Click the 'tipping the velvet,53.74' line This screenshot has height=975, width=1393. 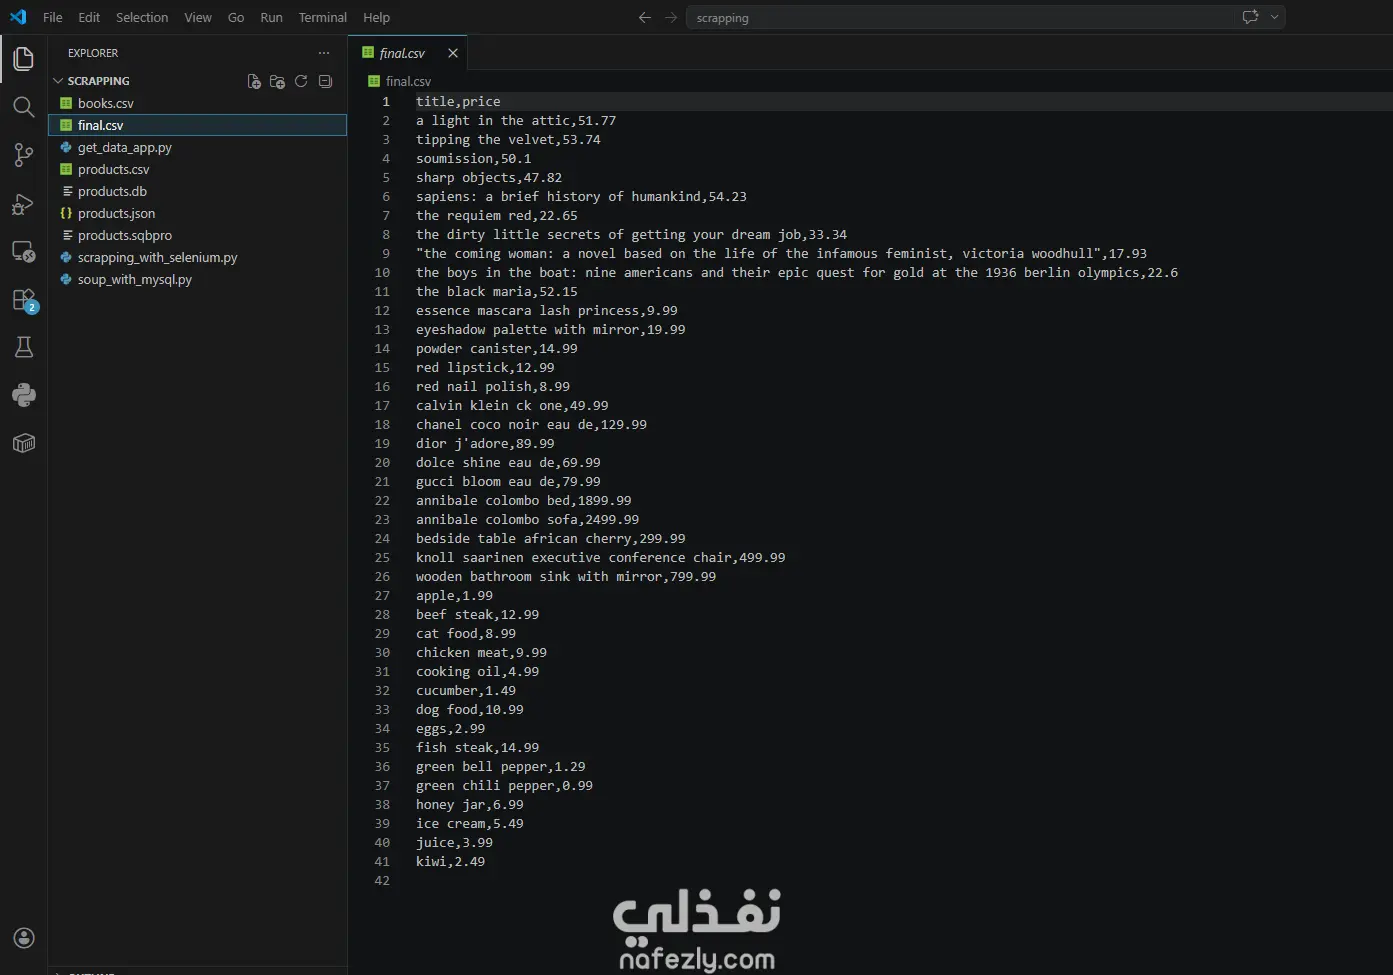coord(508,139)
